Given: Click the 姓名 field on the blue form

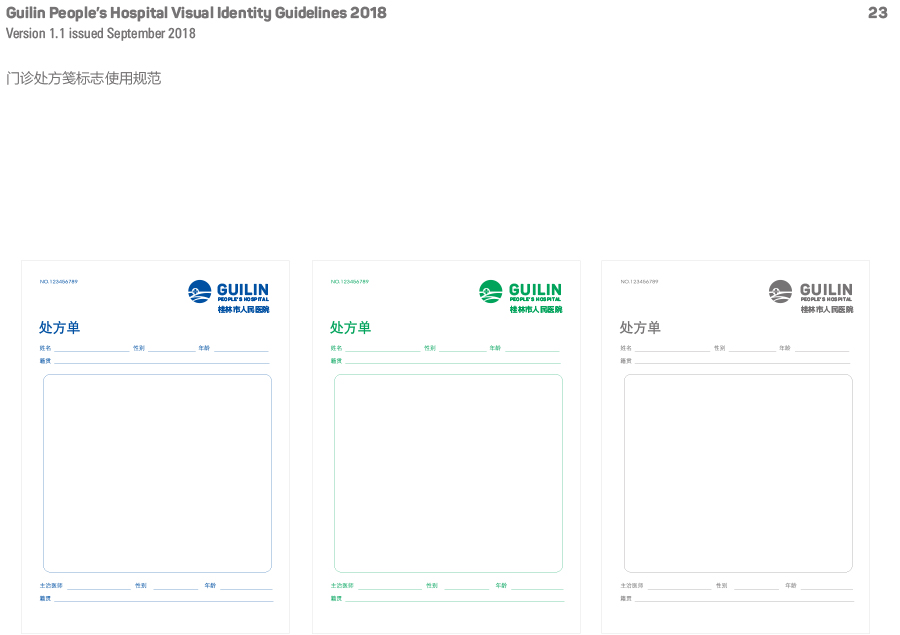Looking at the screenshot, I should click(x=90, y=348).
